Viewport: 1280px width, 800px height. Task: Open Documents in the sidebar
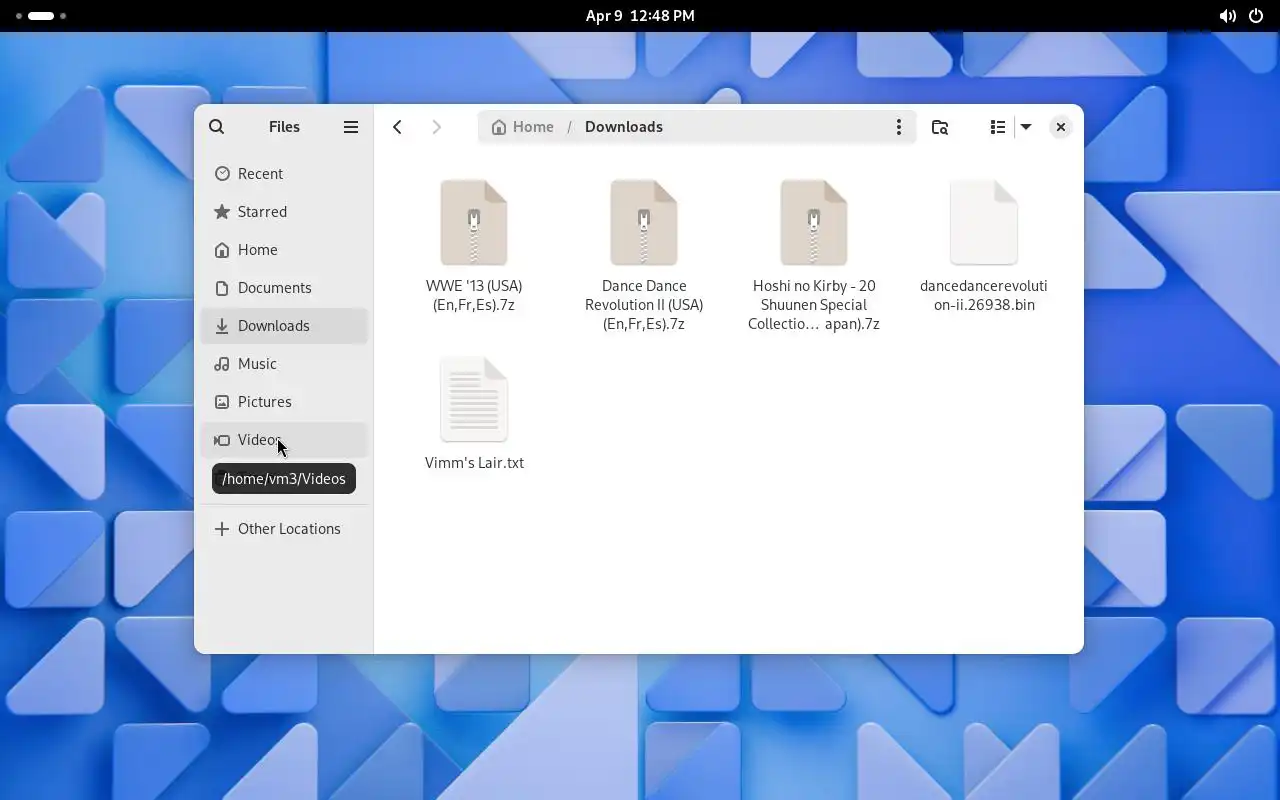point(285,288)
